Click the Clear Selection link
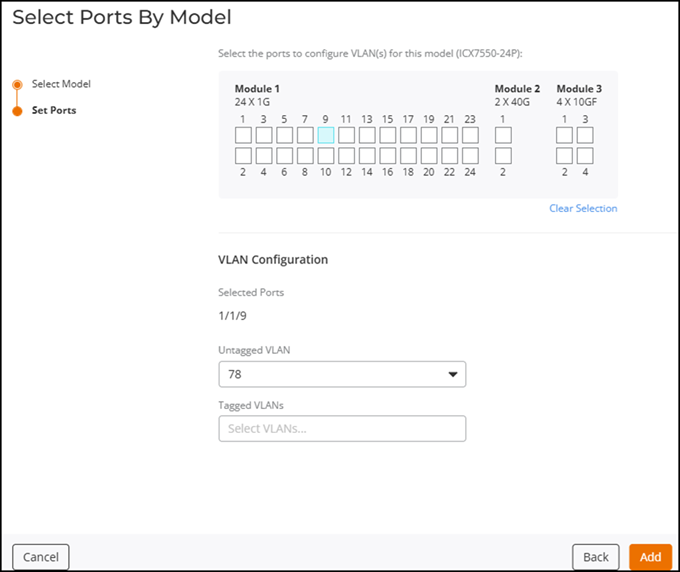Viewport: 680px width, 572px height. [583, 209]
